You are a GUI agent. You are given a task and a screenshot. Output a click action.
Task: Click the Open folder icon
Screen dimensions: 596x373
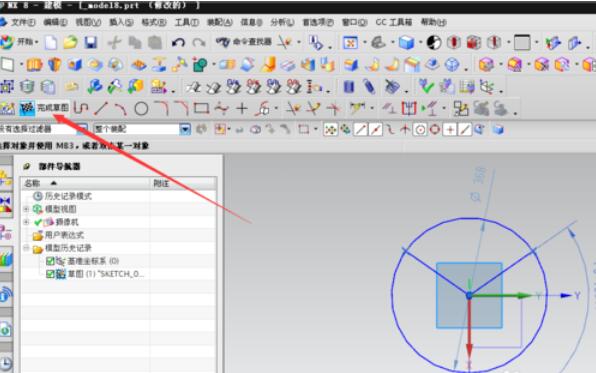(x=70, y=42)
